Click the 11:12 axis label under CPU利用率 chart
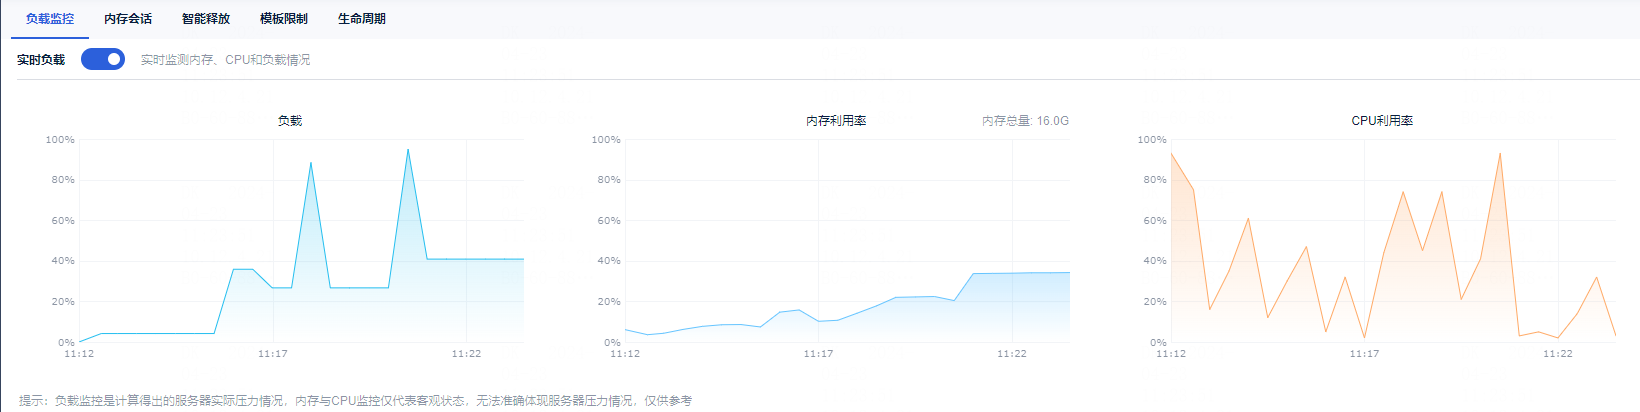The height and width of the screenshot is (412, 1640). click(x=1171, y=354)
